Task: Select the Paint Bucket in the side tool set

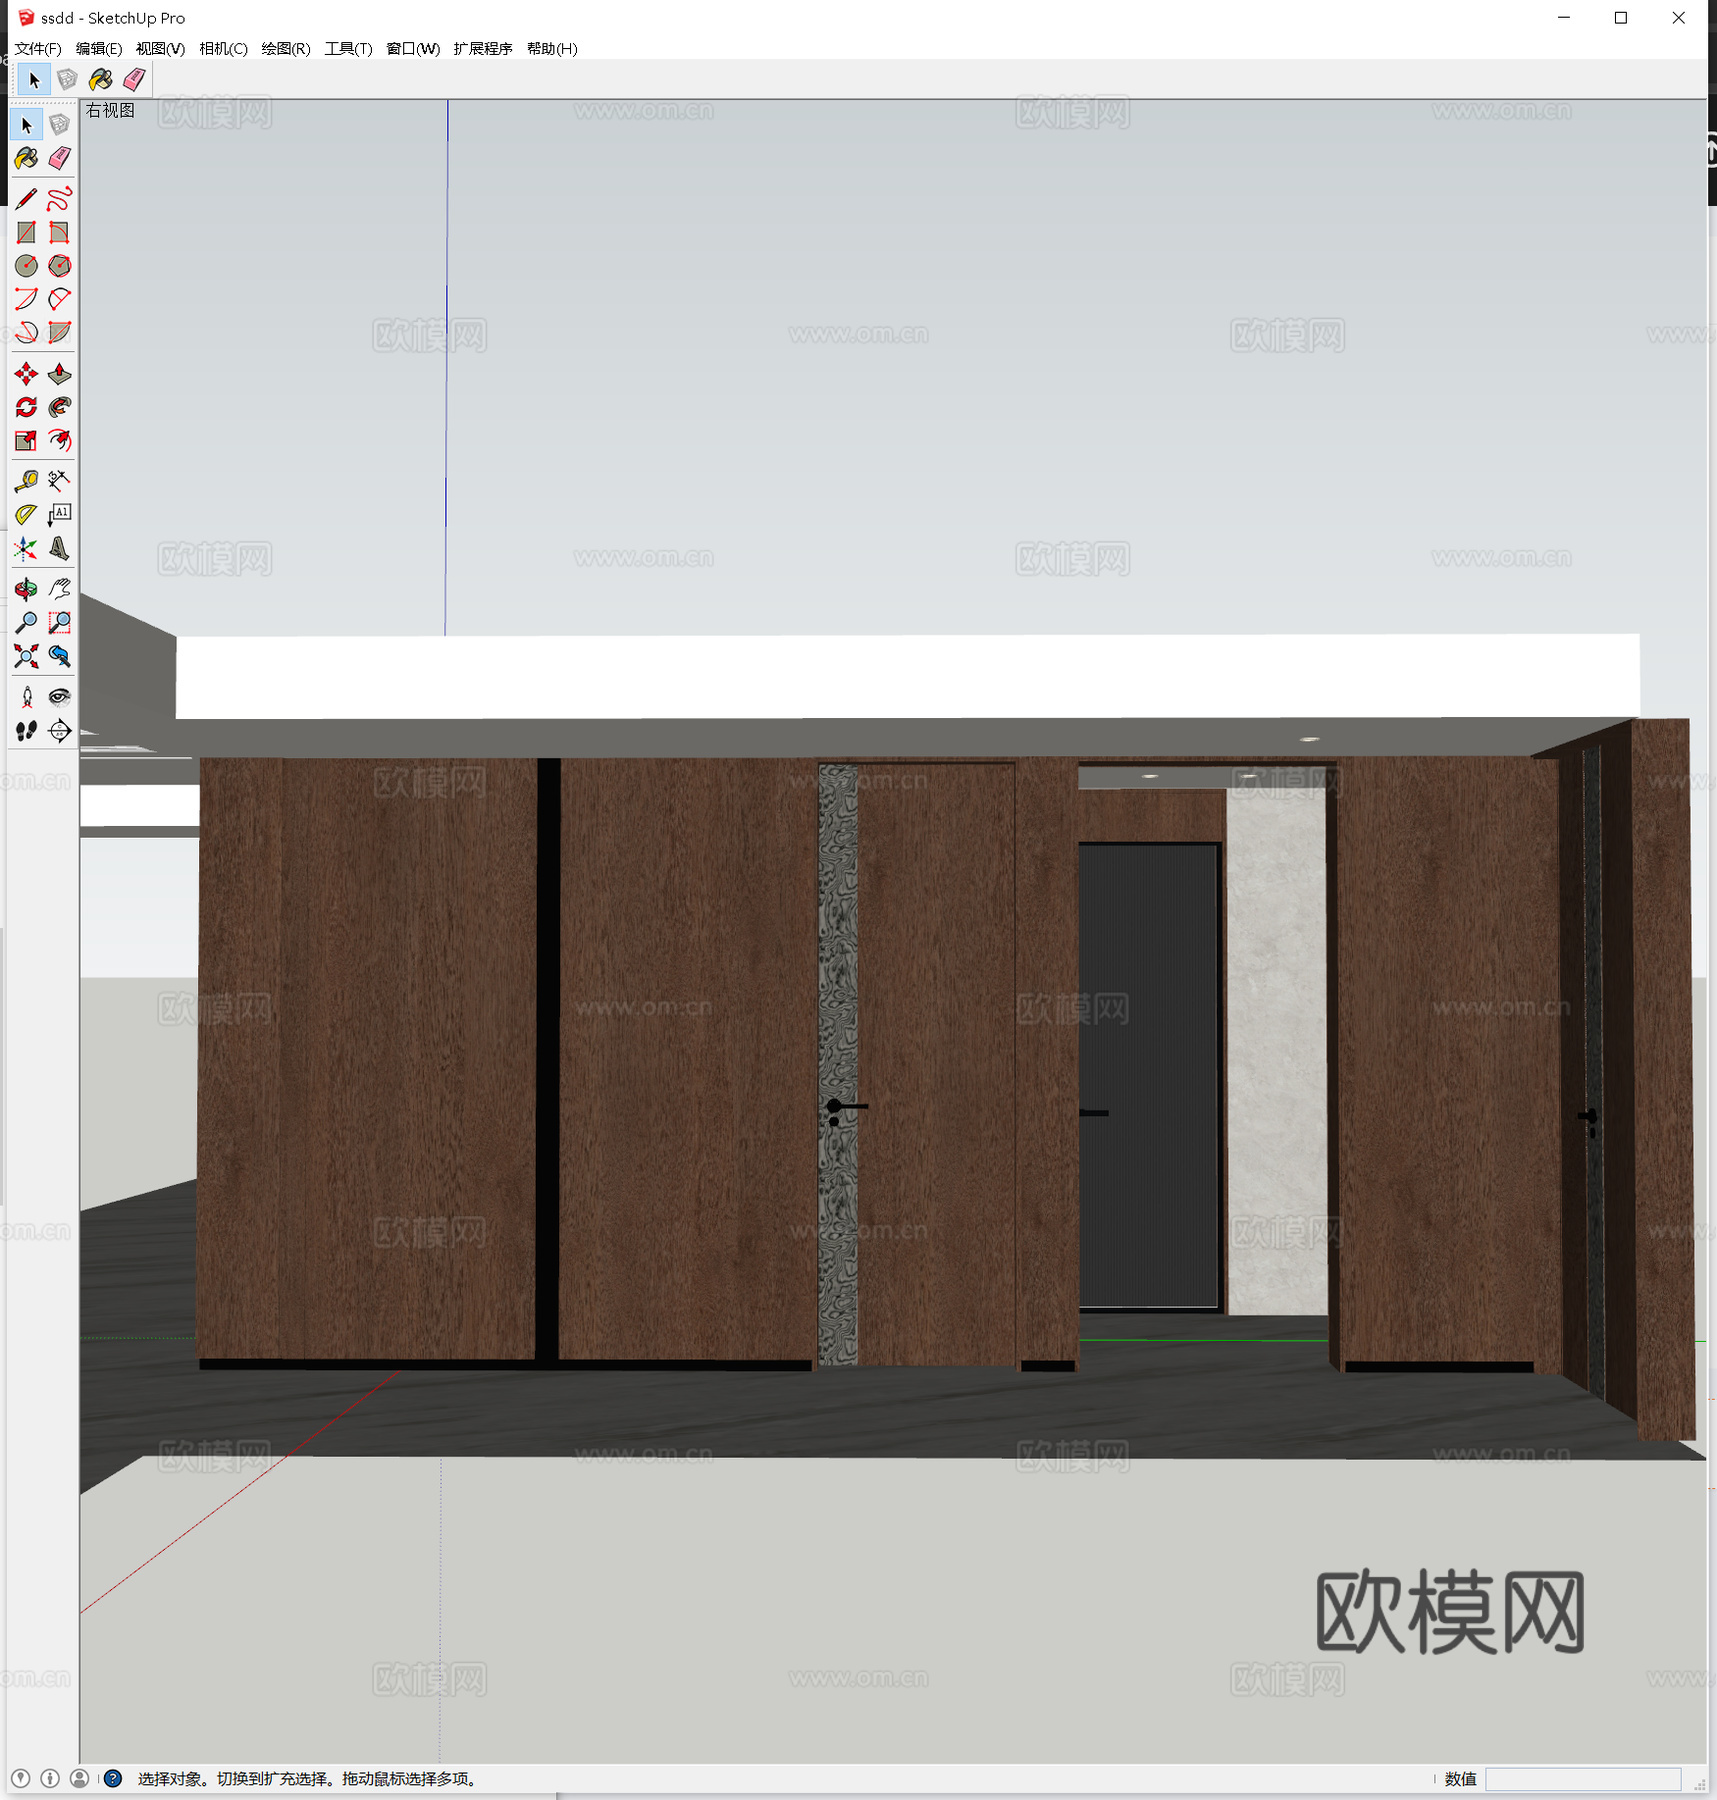Action: [27, 158]
